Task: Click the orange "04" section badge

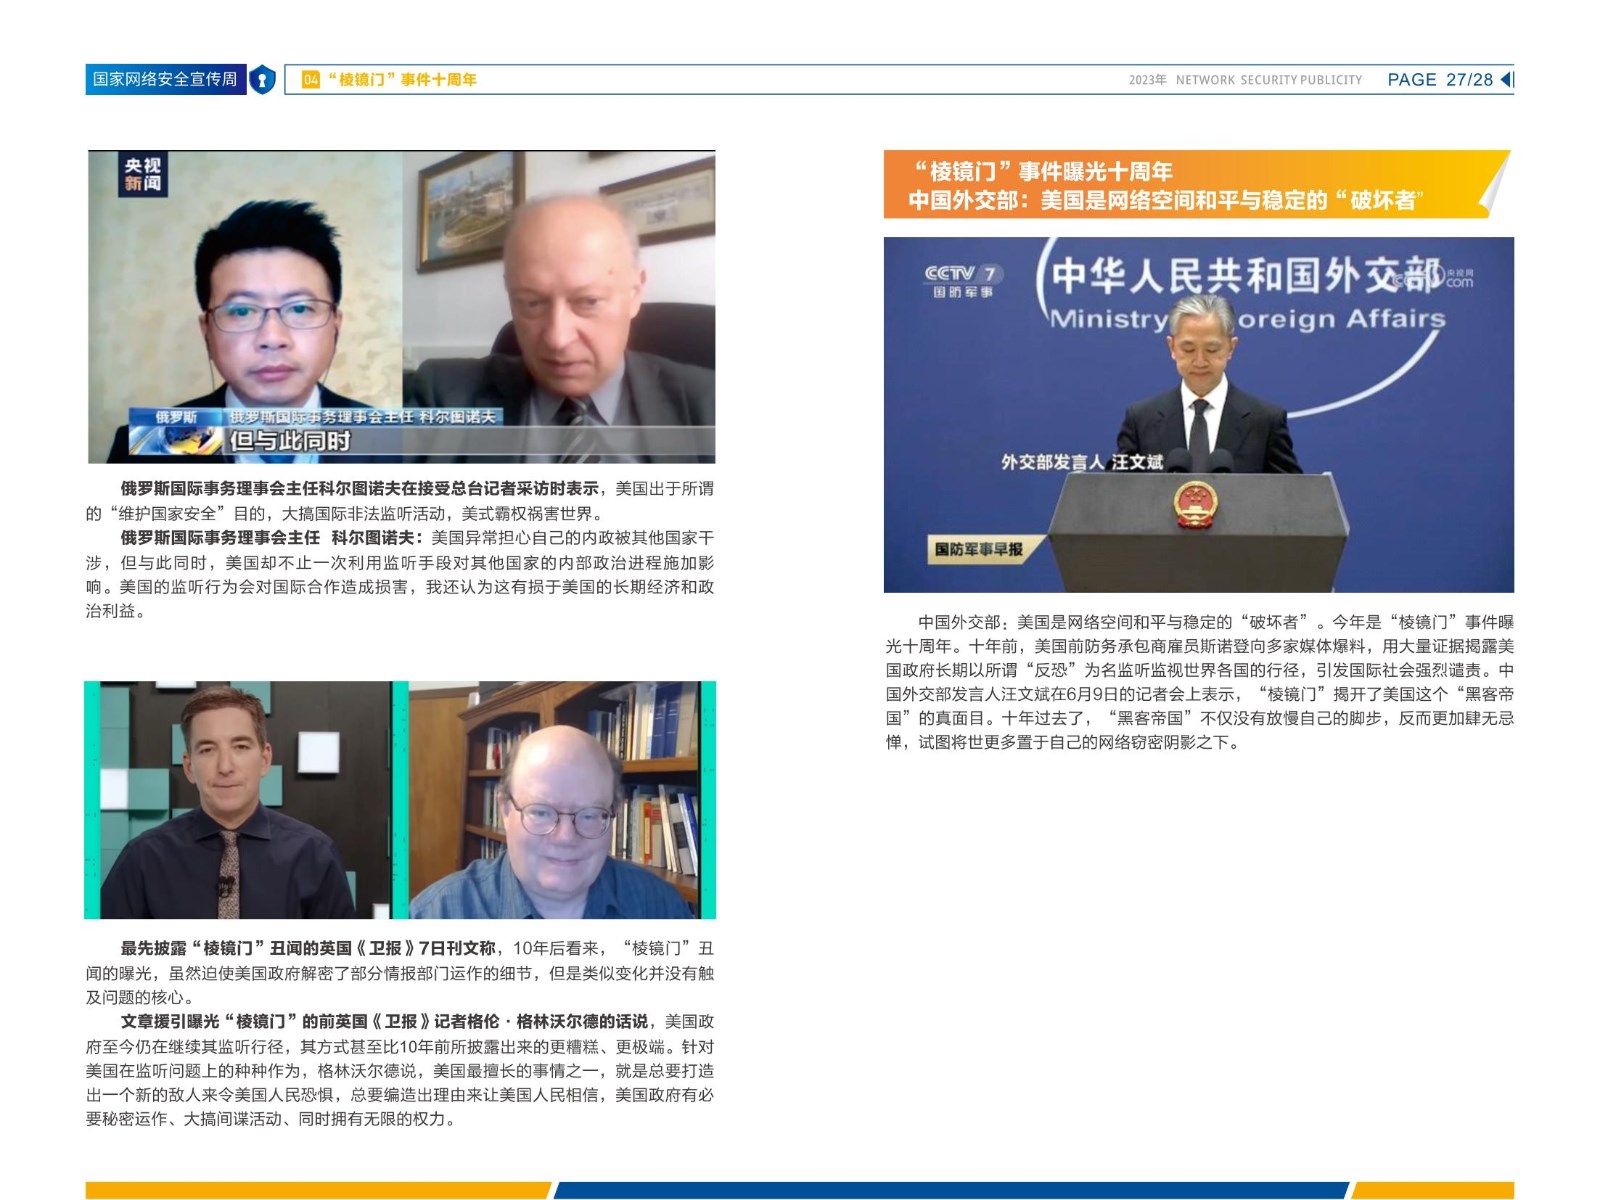Action: point(311,79)
